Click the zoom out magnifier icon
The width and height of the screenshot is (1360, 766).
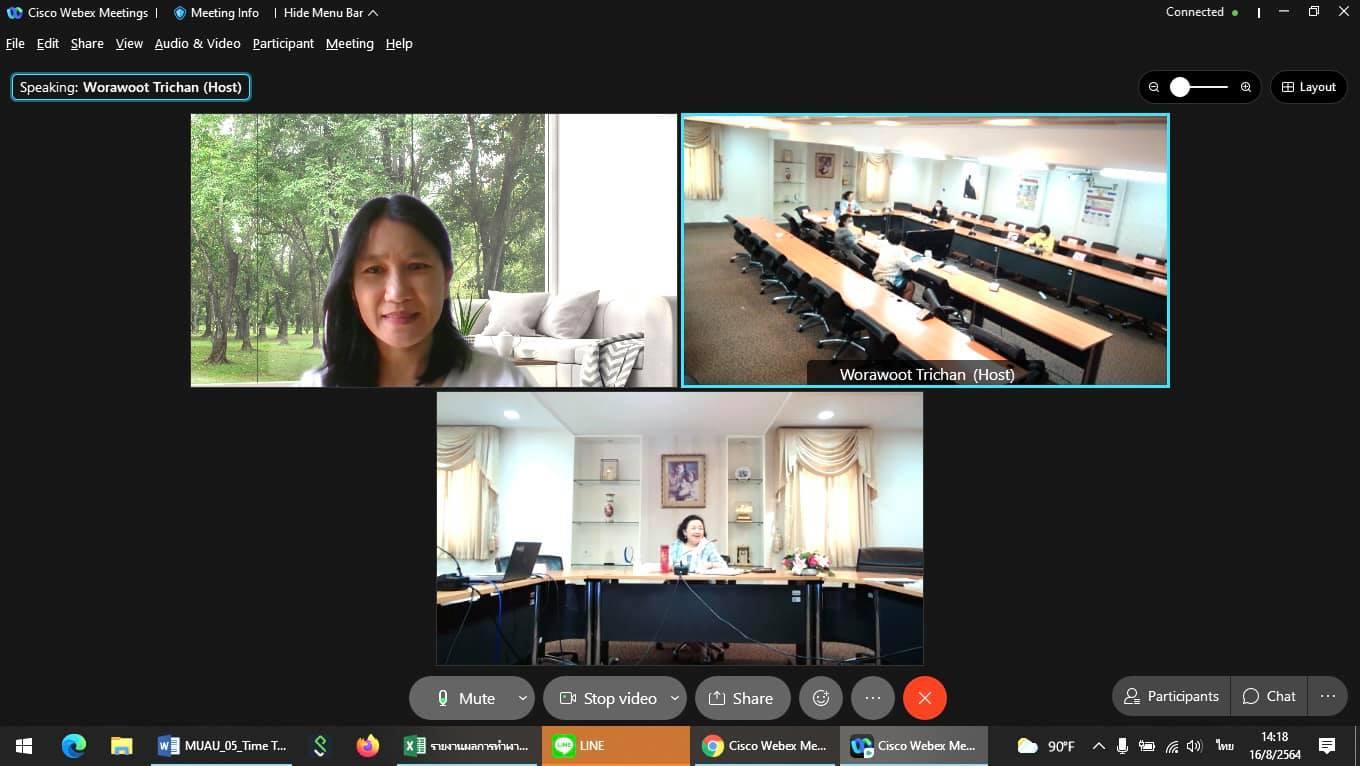pos(1154,87)
